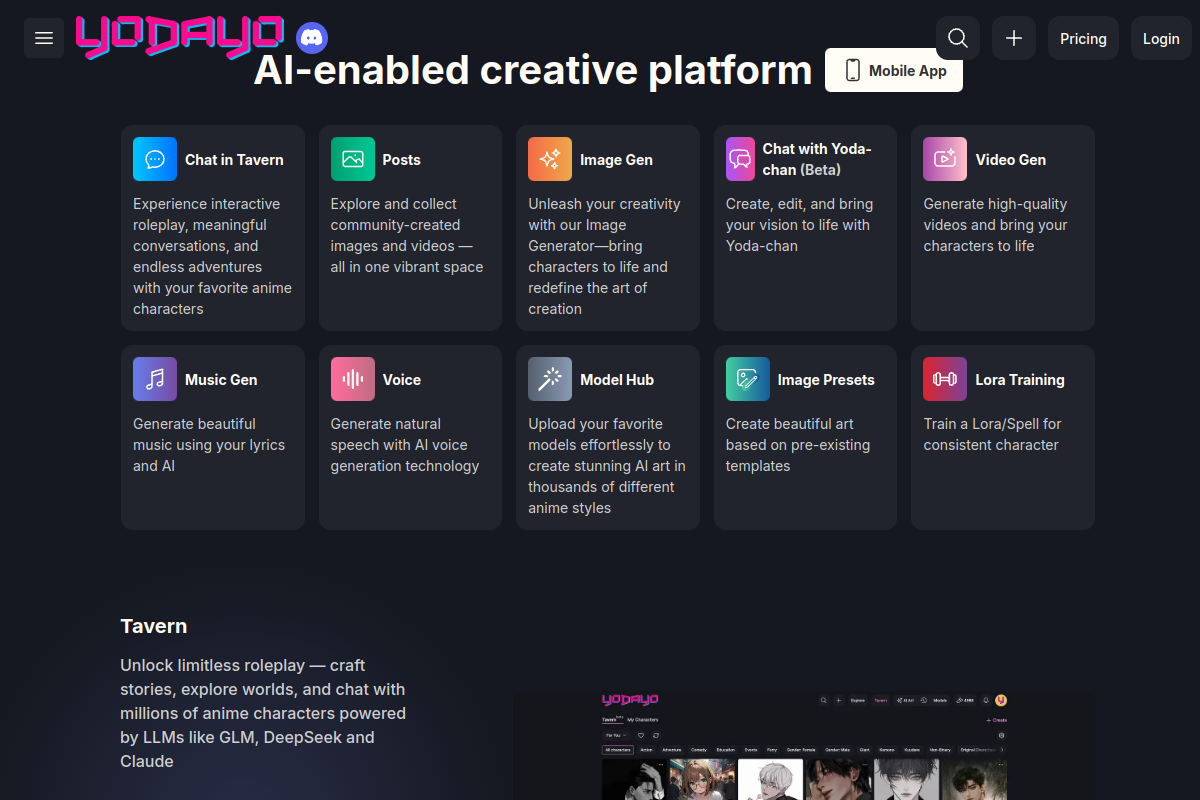The image size is (1200, 800).
Task: Click the Image Gen sparkle icon
Action: (x=550, y=159)
